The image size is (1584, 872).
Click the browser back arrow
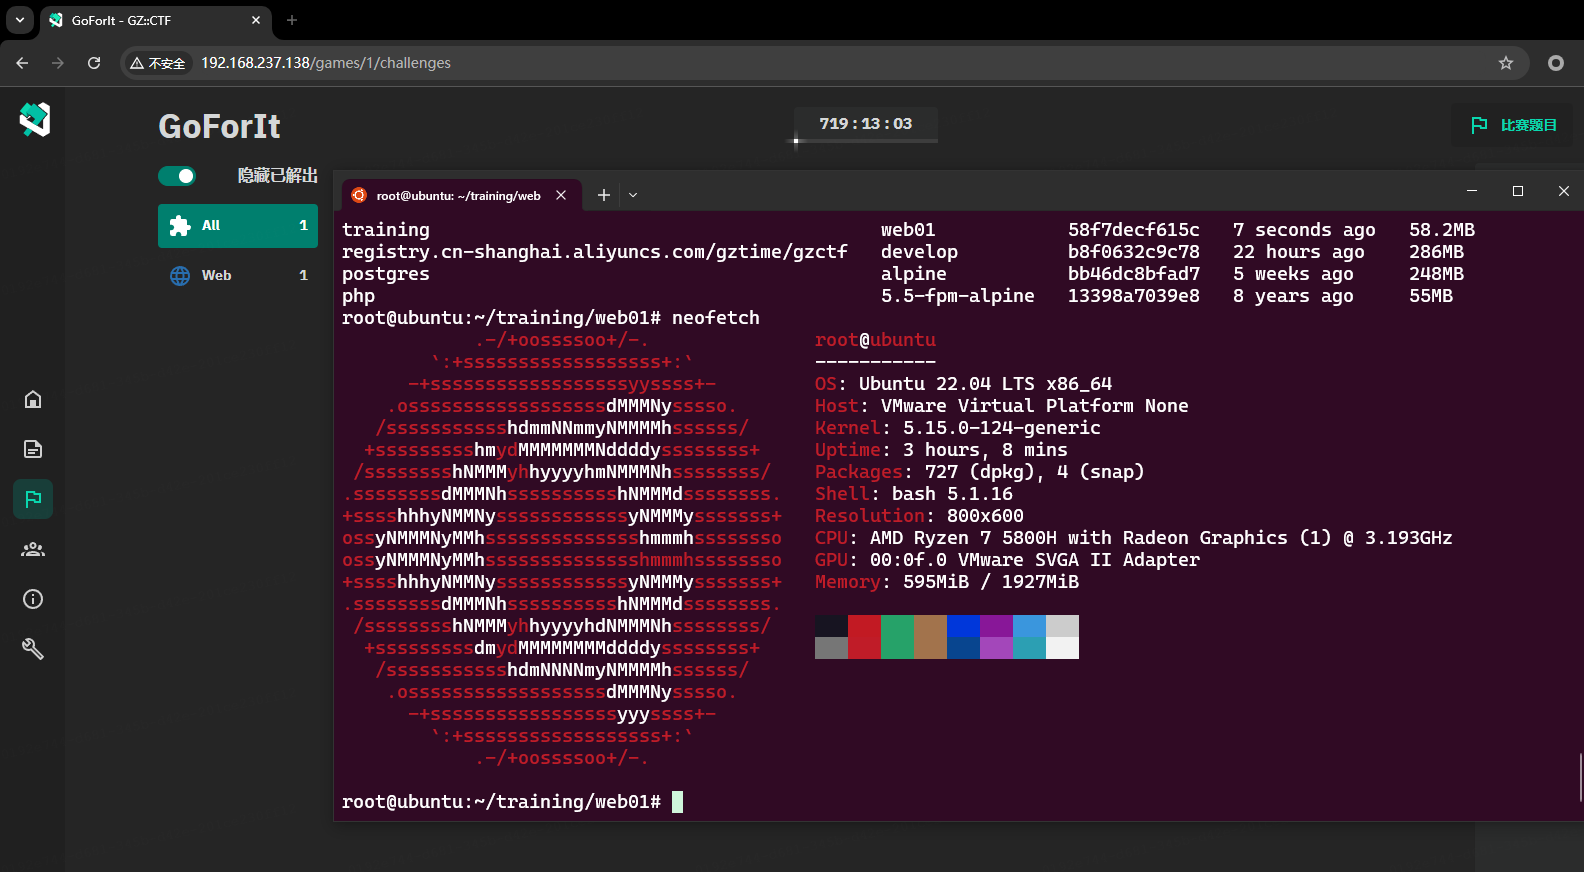(22, 63)
